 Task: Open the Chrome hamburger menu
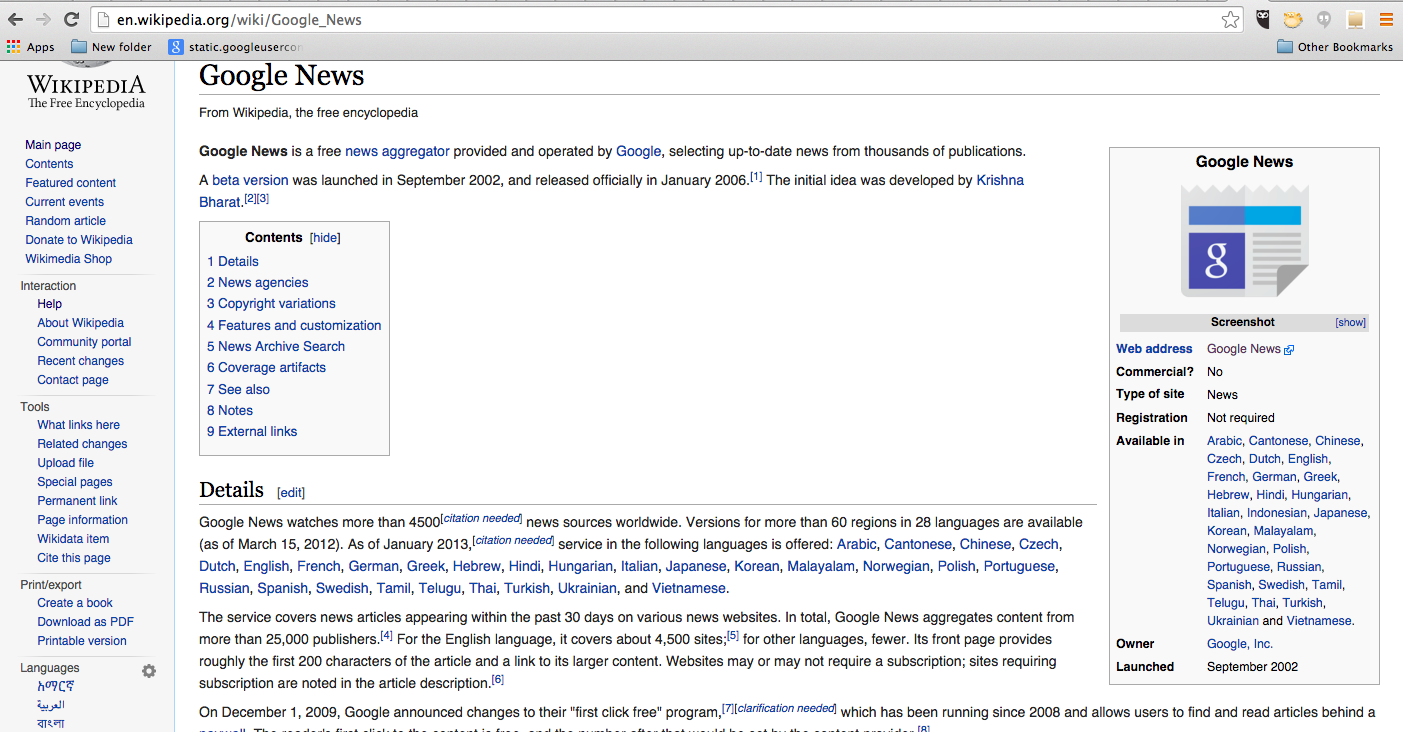(x=1386, y=19)
